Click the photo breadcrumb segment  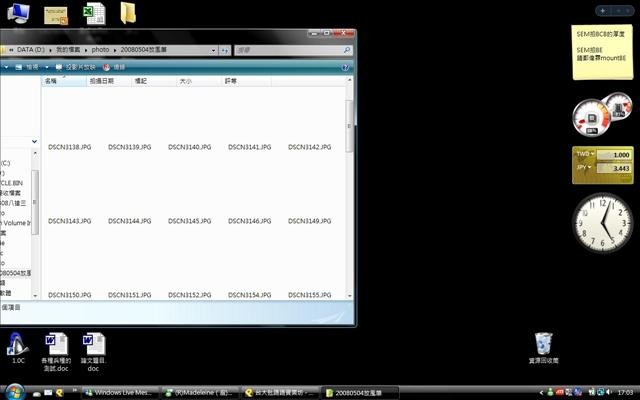(x=100, y=50)
